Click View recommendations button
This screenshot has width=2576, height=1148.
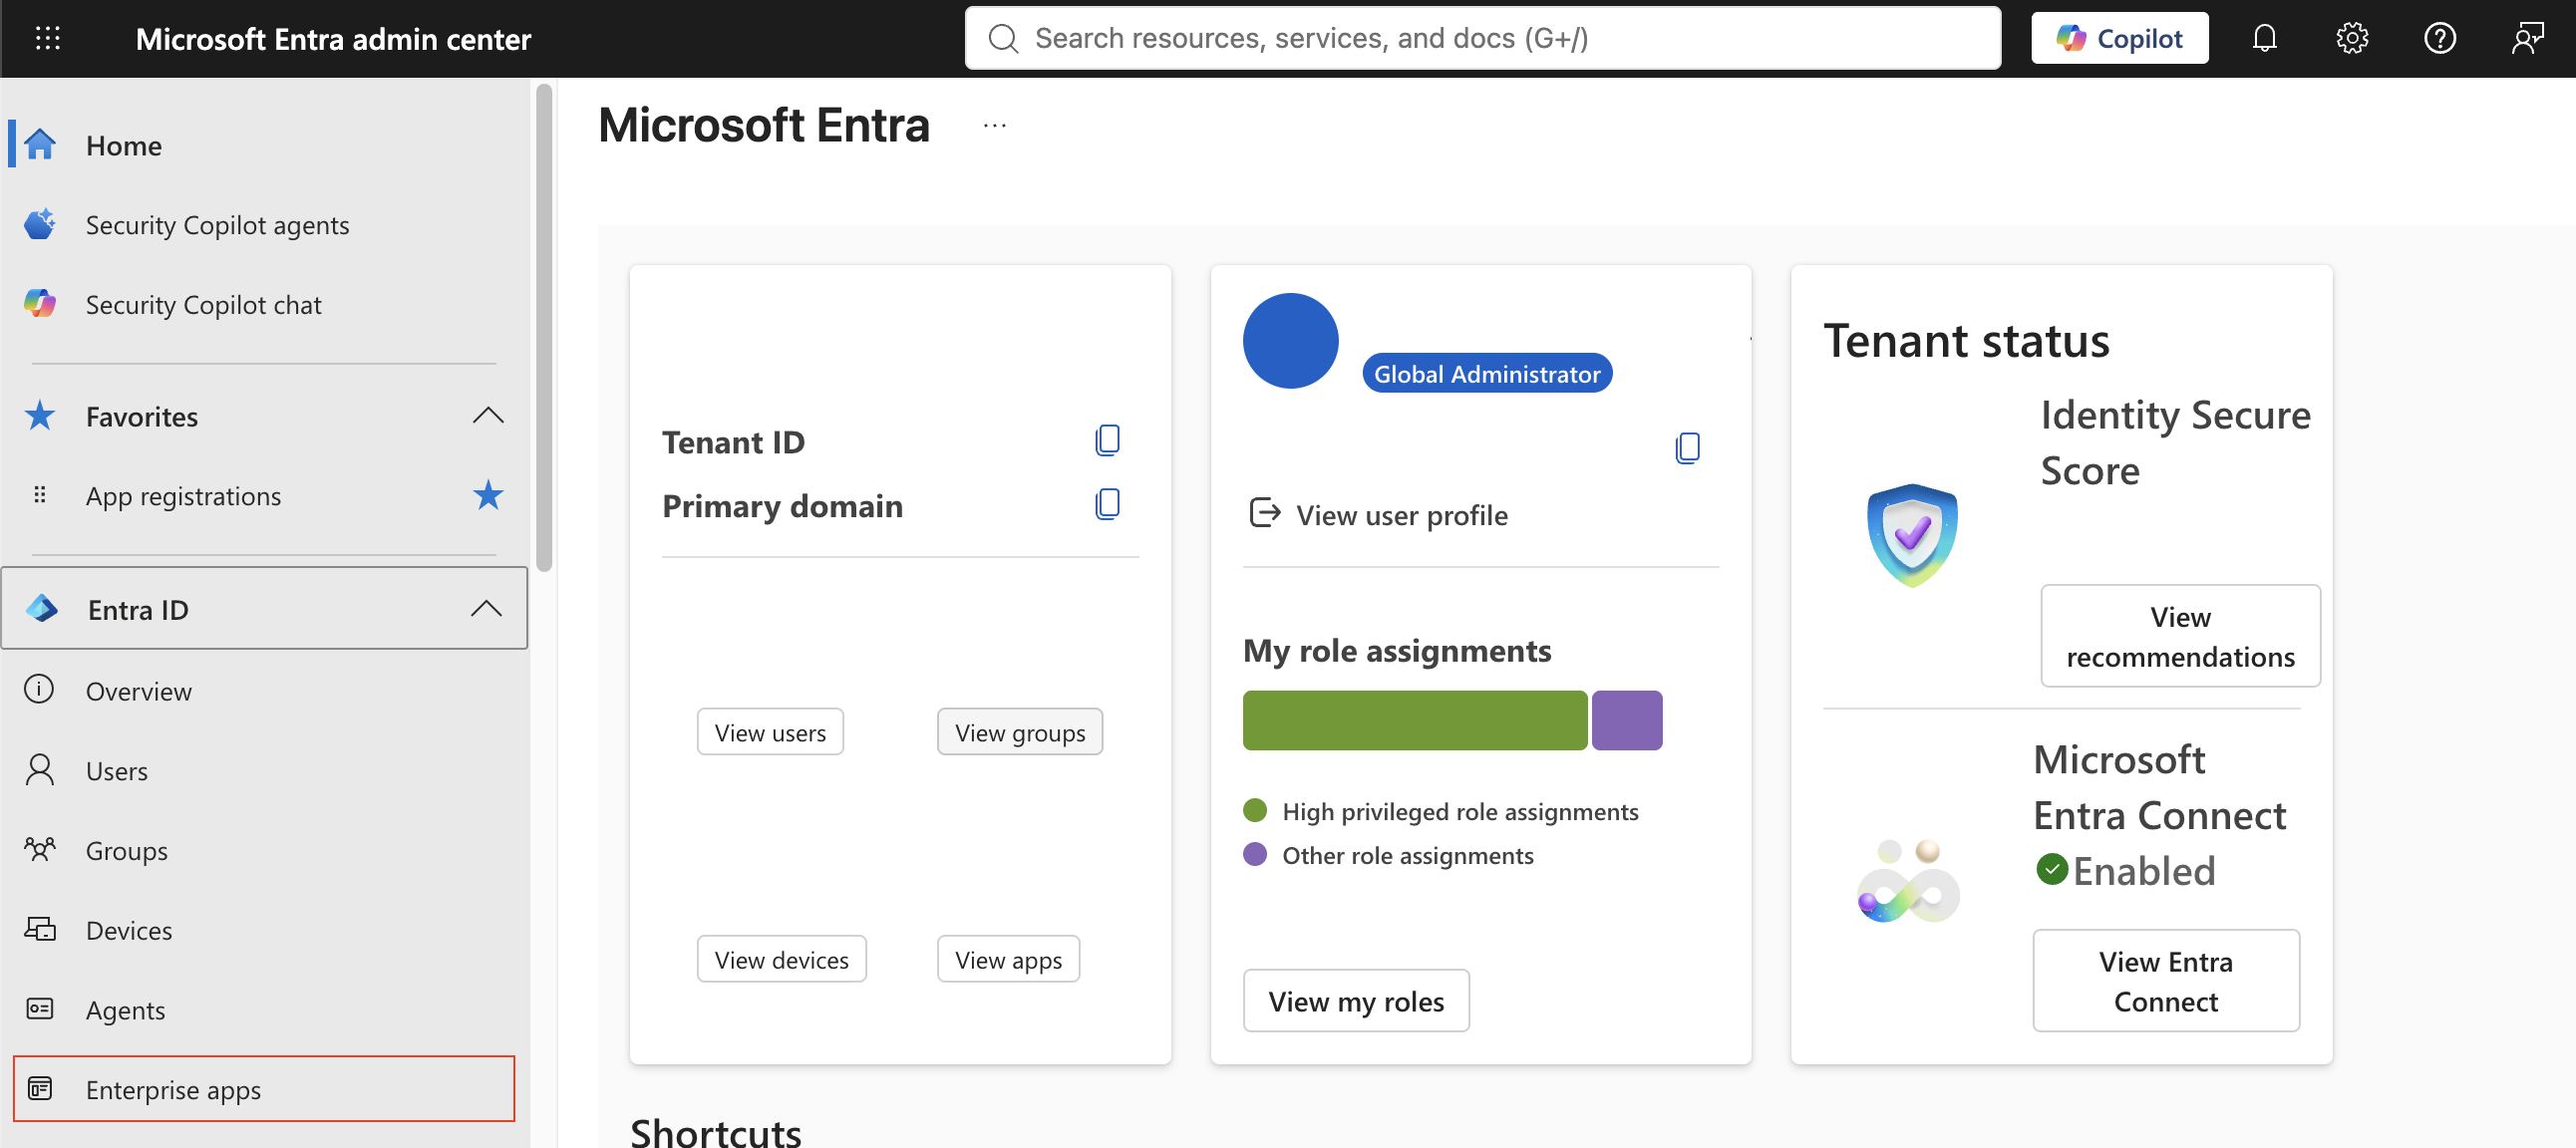pyautogui.click(x=2180, y=636)
